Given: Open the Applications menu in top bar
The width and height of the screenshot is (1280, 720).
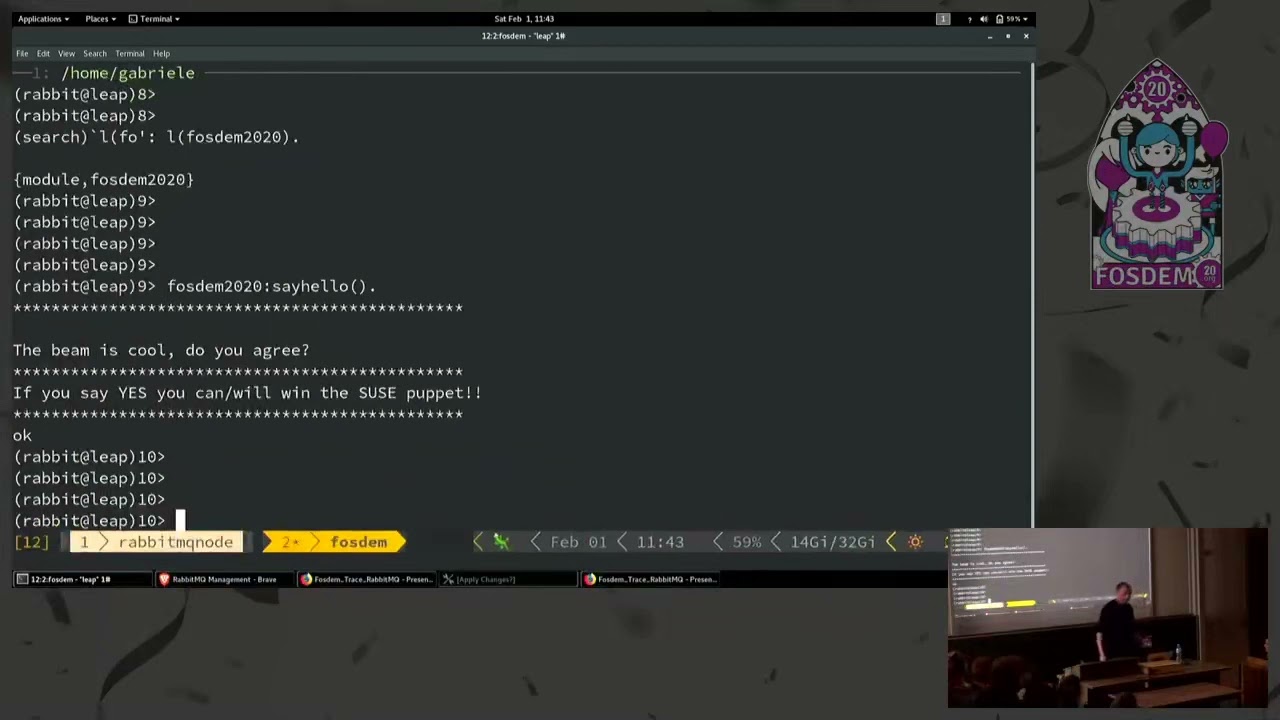Looking at the screenshot, I should click(43, 19).
